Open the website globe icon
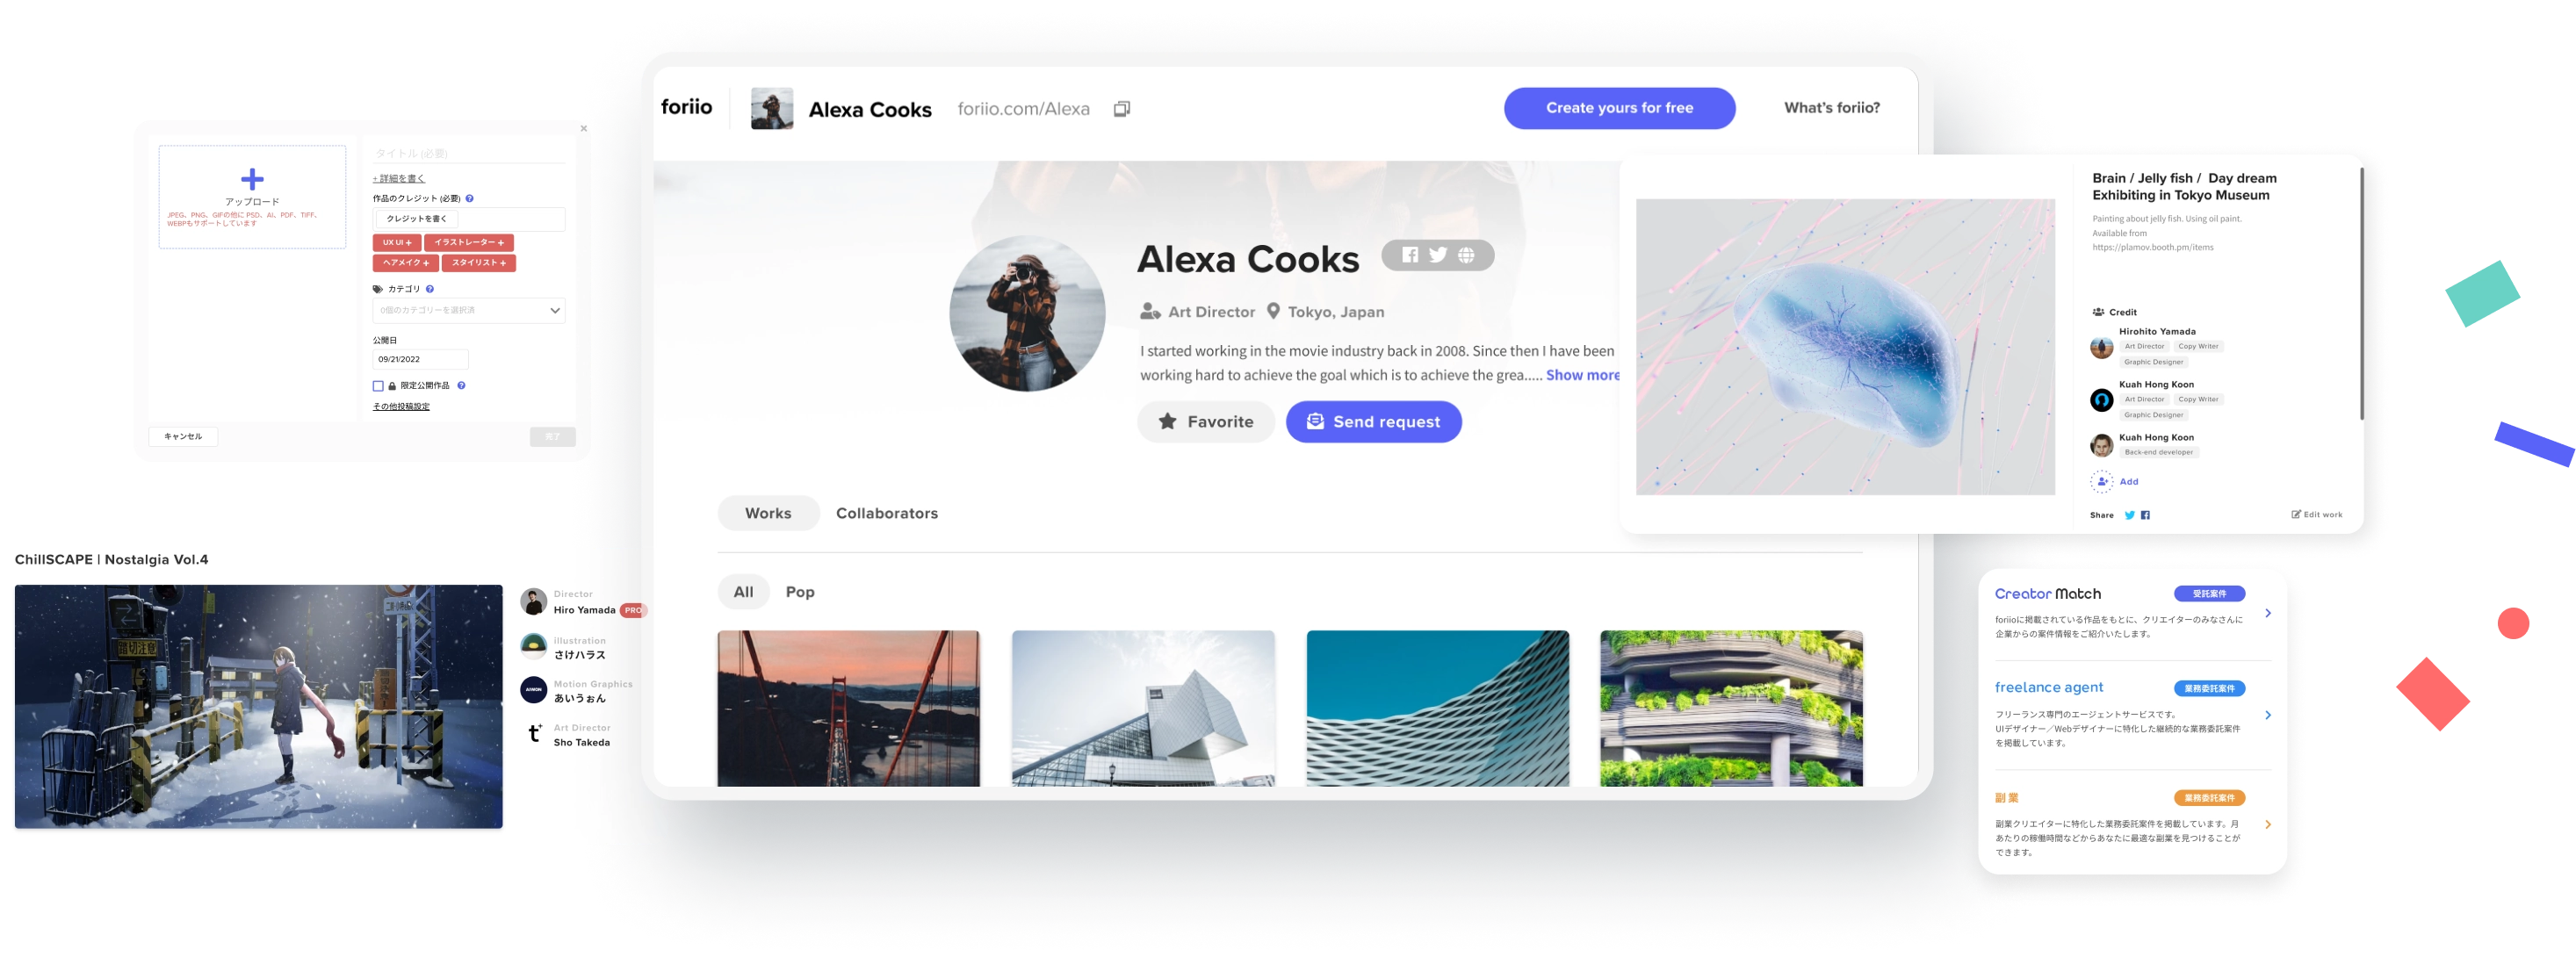The height and width of the screenshot is (957, 2576). click(x=1466, y=255)
